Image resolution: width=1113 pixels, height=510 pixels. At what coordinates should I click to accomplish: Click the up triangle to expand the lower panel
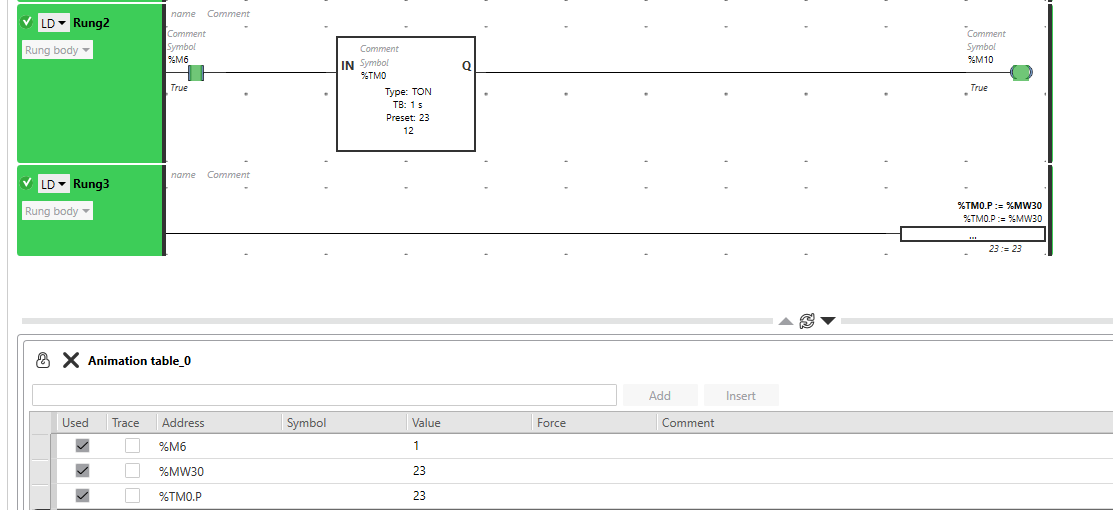click(785, 321)
